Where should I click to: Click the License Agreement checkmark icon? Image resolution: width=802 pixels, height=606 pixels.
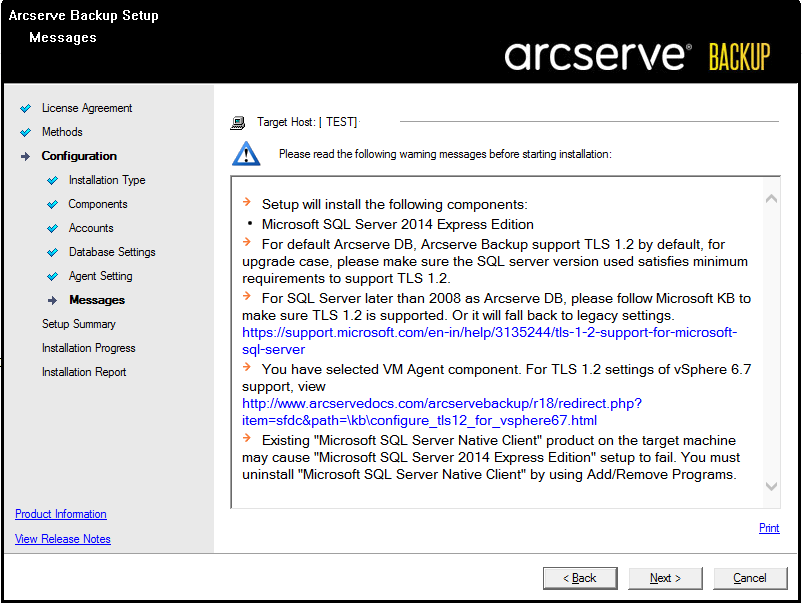(x=25, y=108)
